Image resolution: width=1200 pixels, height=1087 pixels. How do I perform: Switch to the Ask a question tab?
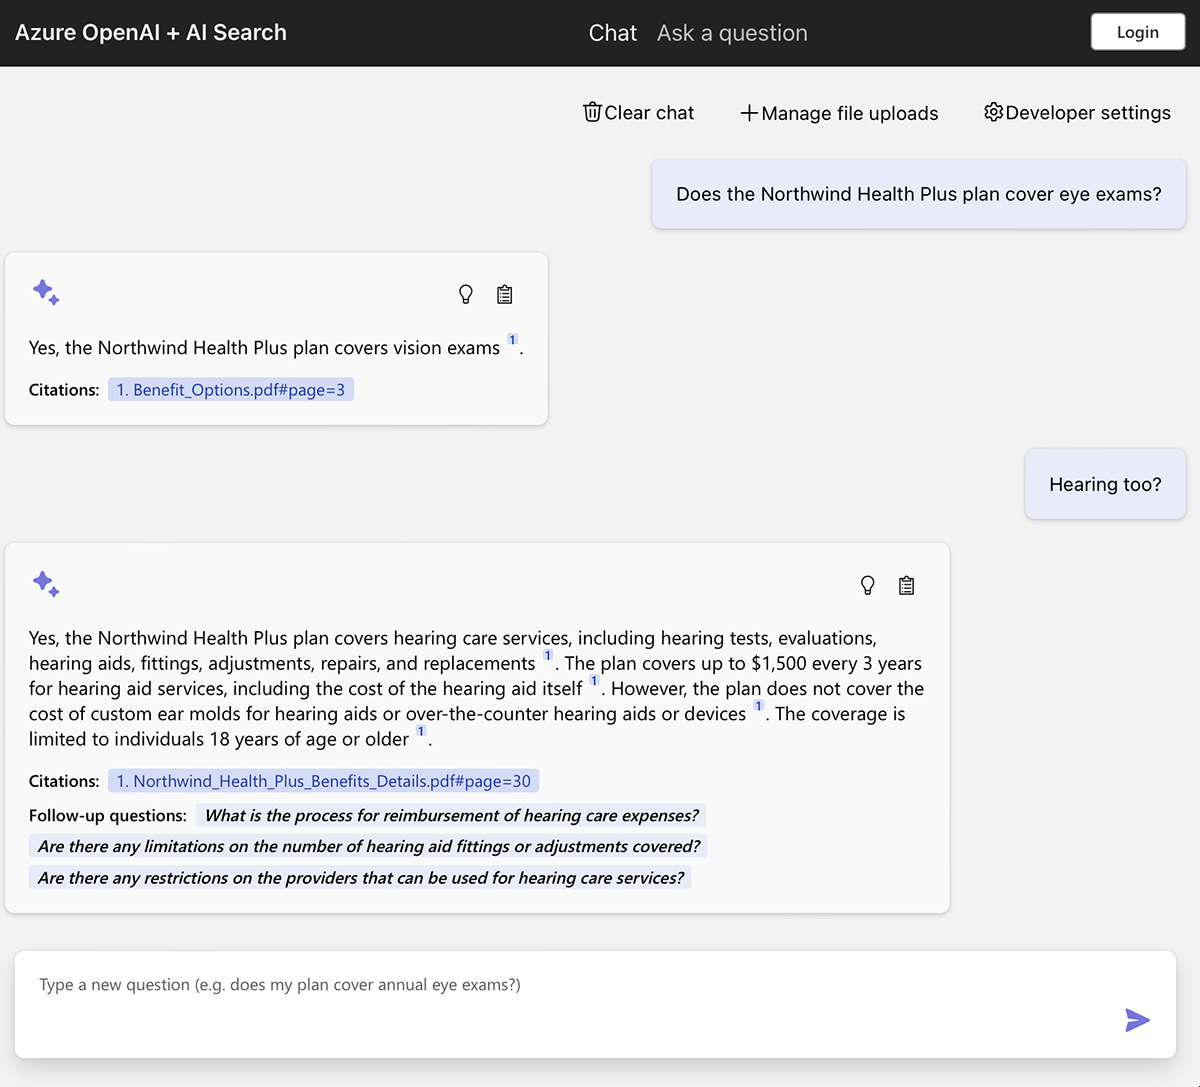tap(732, 32)
